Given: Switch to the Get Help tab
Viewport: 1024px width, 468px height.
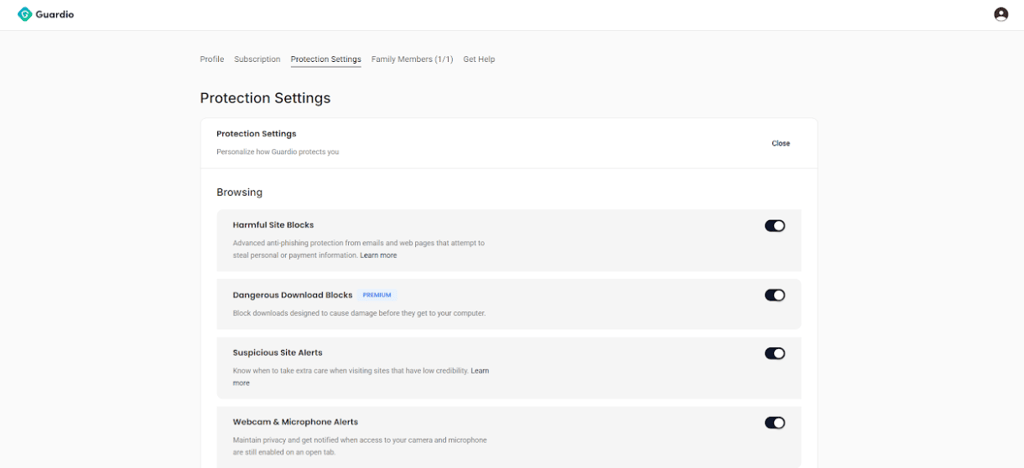Looking at the screenshot, I should (x=479, y=59).
